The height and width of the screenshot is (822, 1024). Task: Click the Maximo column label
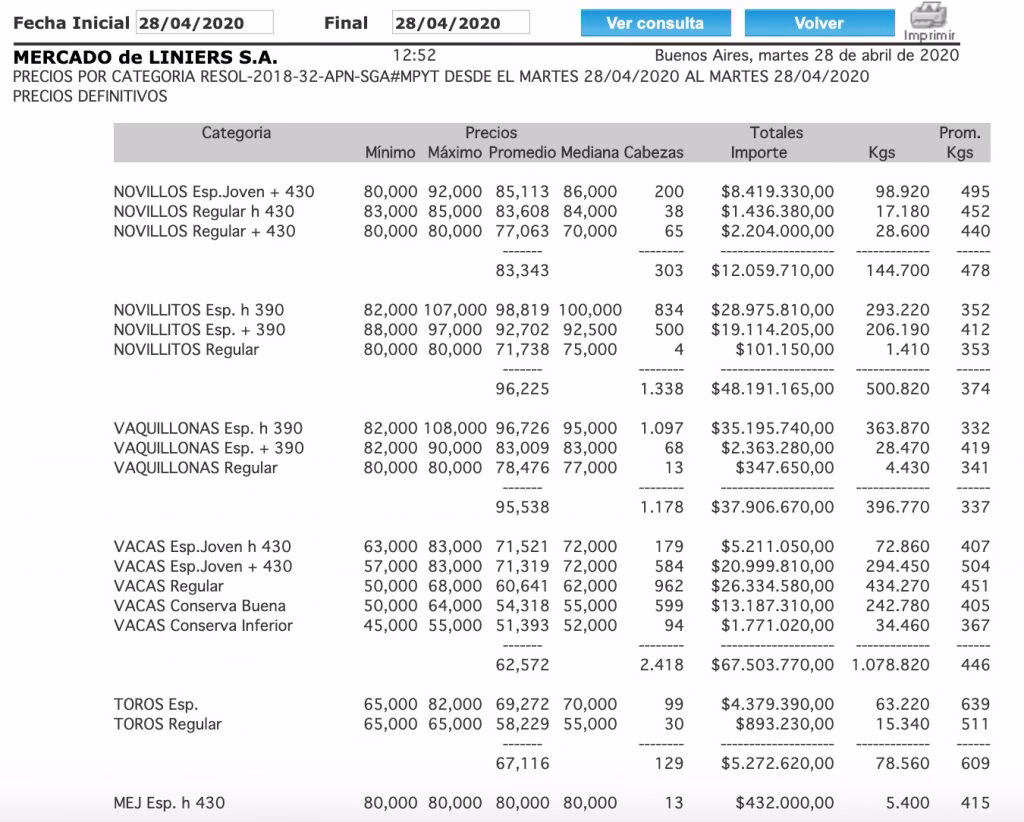coord(451,152)
